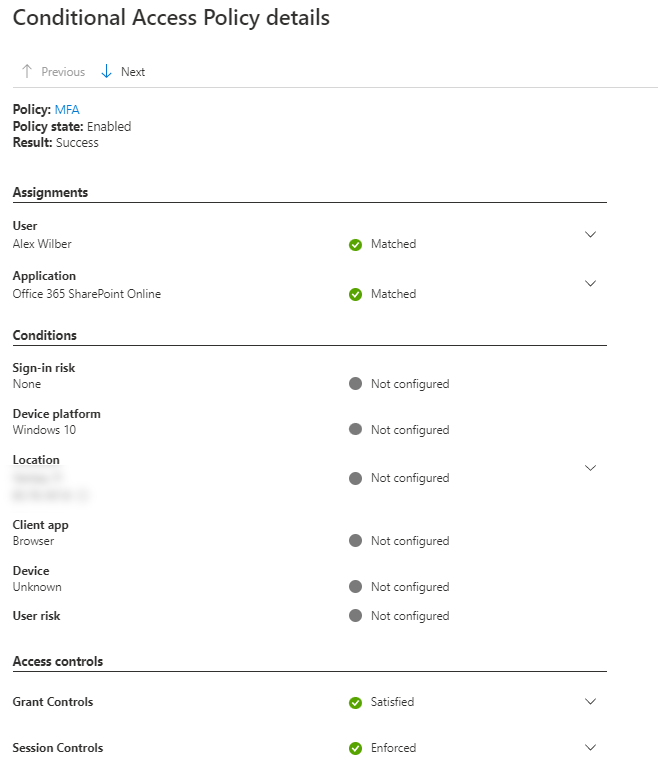Click the Next down-arrow icon

107,72
